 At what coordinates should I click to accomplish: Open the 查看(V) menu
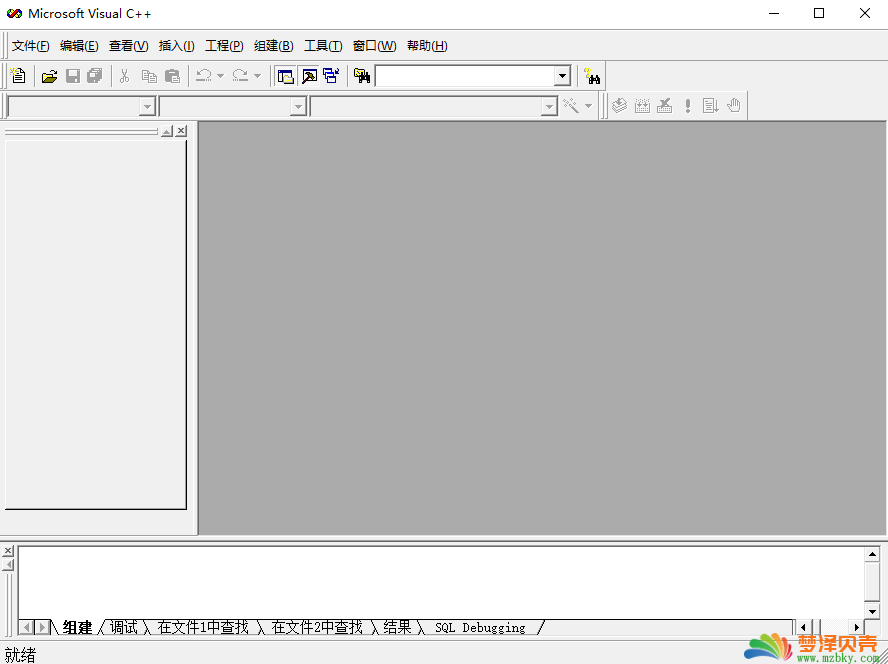129,46
